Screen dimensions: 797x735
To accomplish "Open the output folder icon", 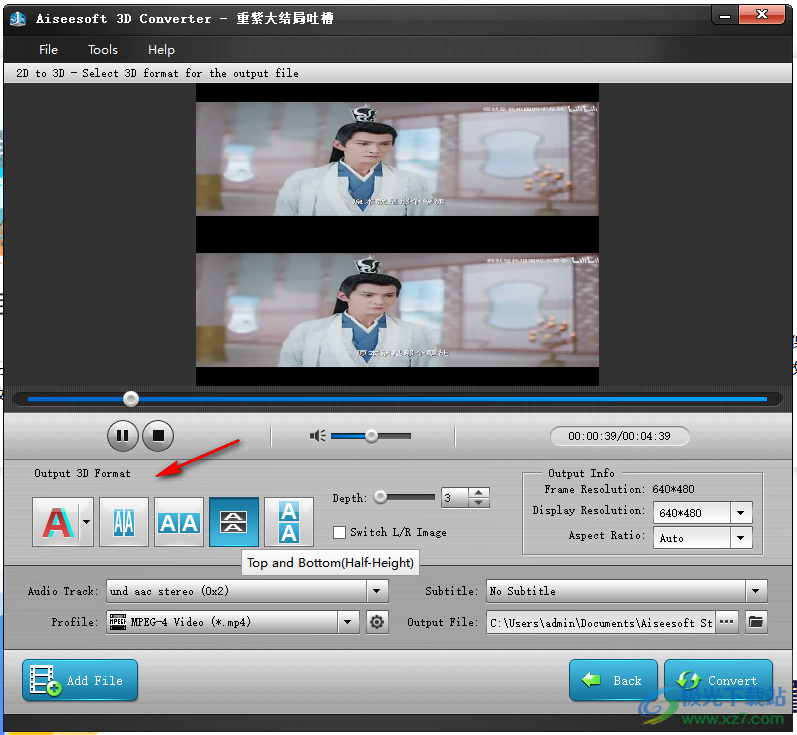I will pyautogui.click(x=756, y=622).
